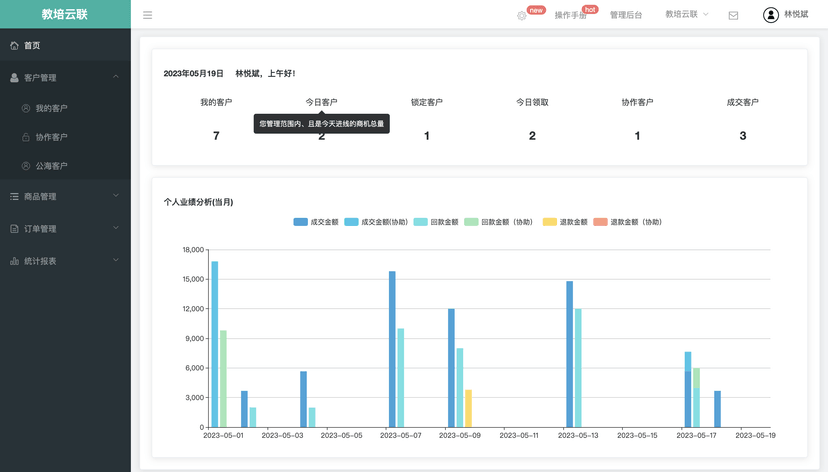
Task: Collapse the 客户管理 sidebar section
Action: tap(116, 77)
